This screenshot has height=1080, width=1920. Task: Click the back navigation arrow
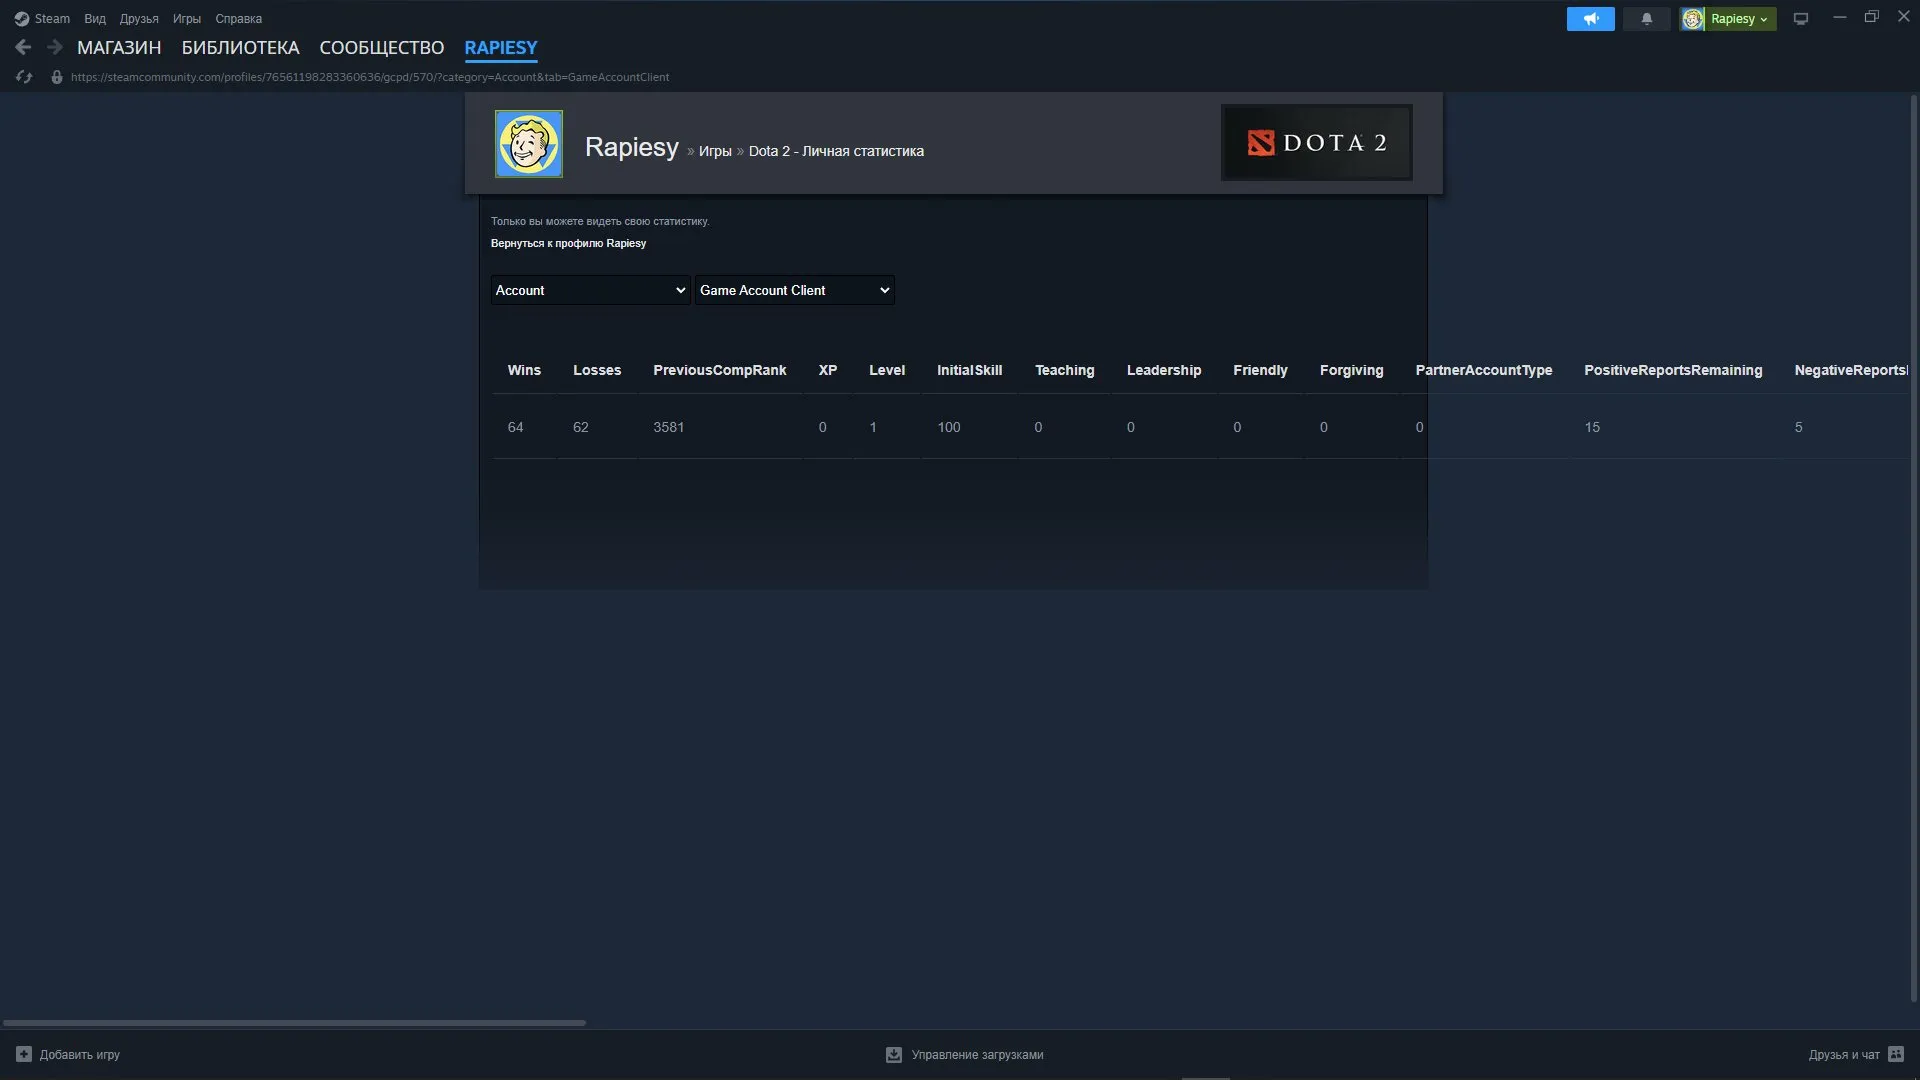(x=23, y=47)
